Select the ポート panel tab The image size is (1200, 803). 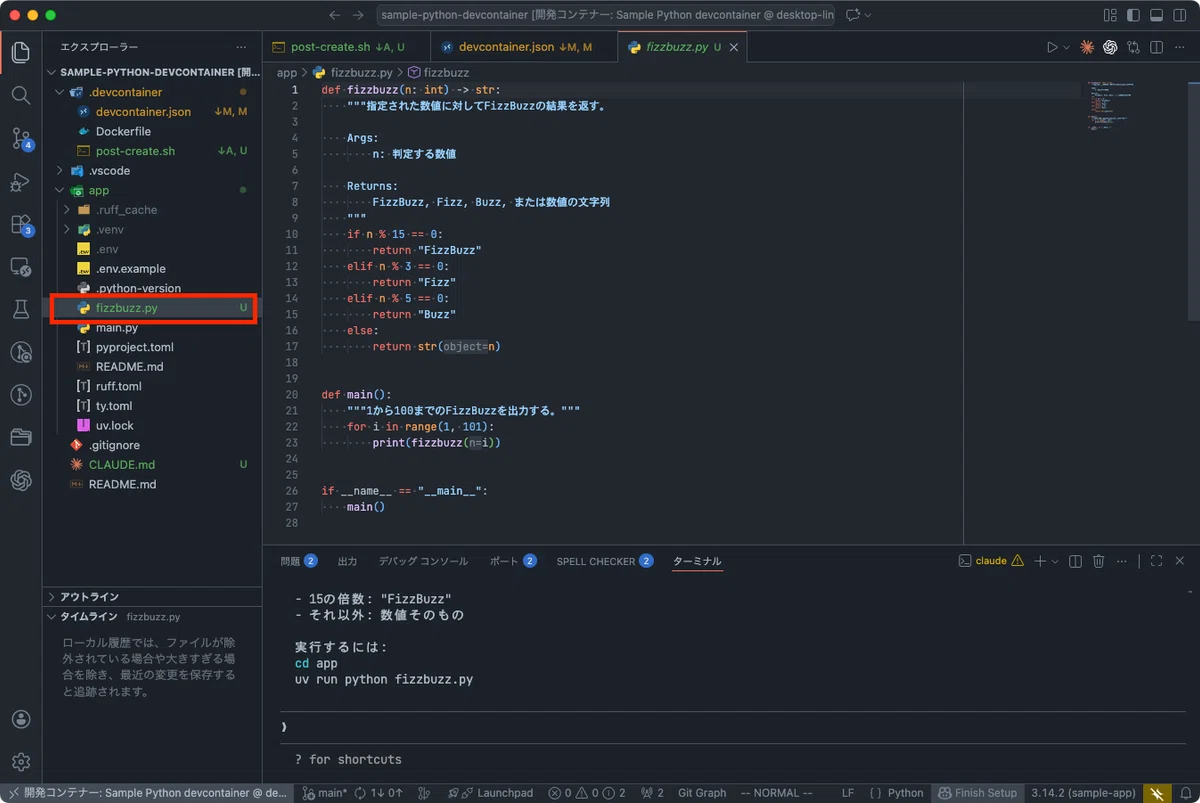point(513,561)
